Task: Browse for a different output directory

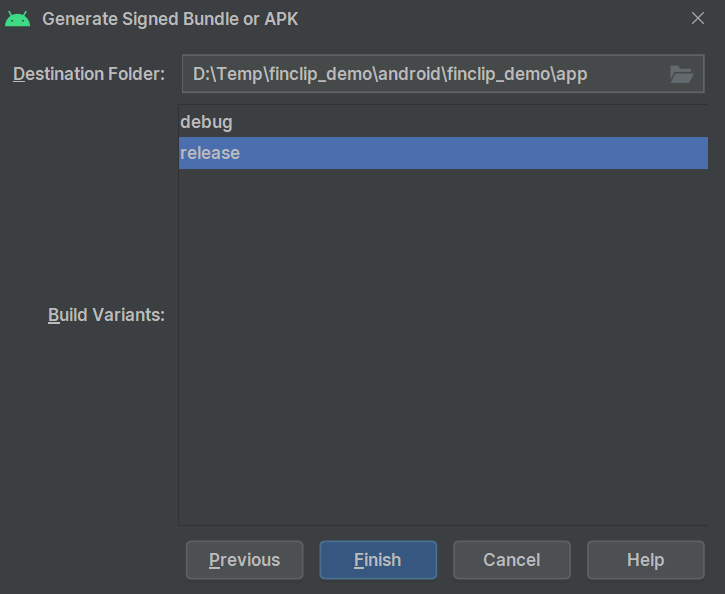Action: [x=681, y=74]
